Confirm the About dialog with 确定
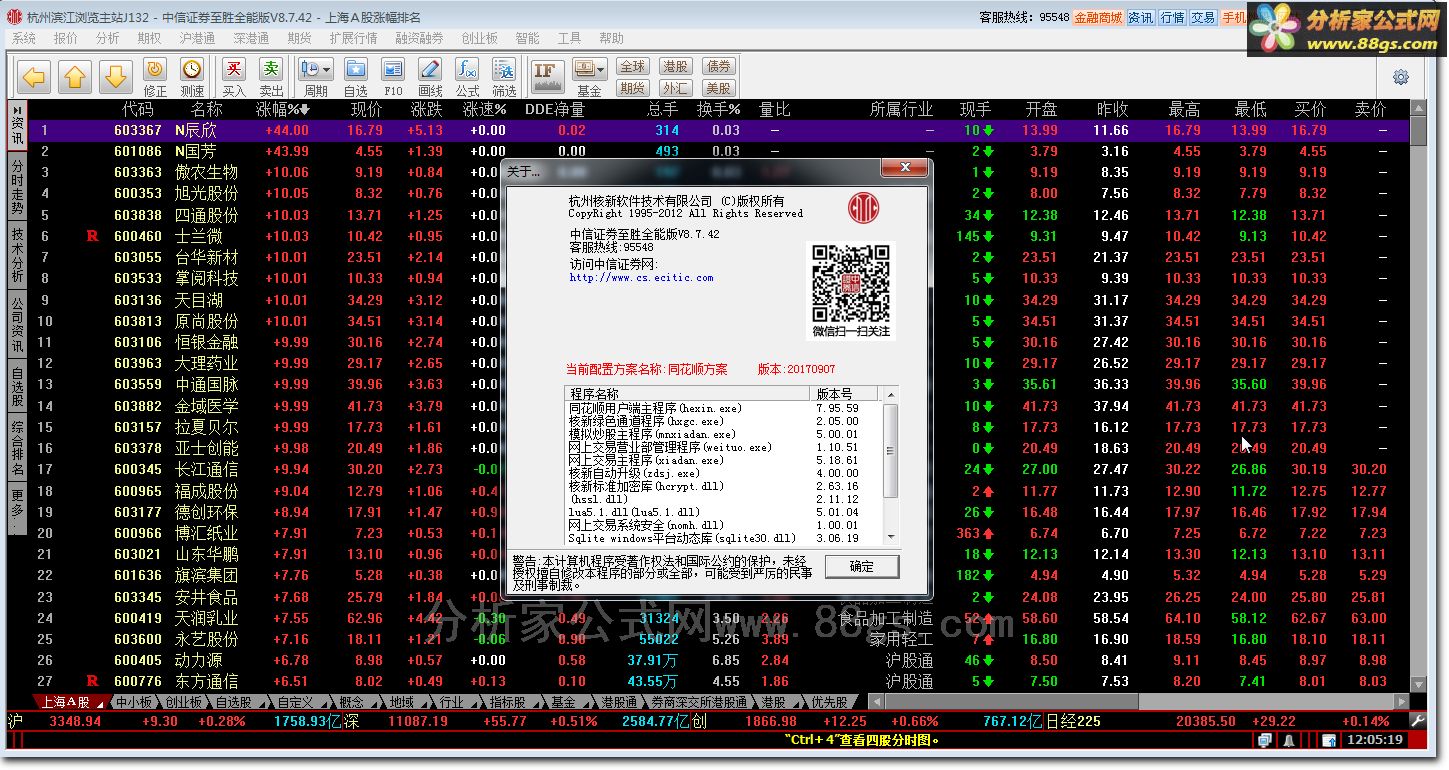1449x770 pixels. [x=861, y=566]
